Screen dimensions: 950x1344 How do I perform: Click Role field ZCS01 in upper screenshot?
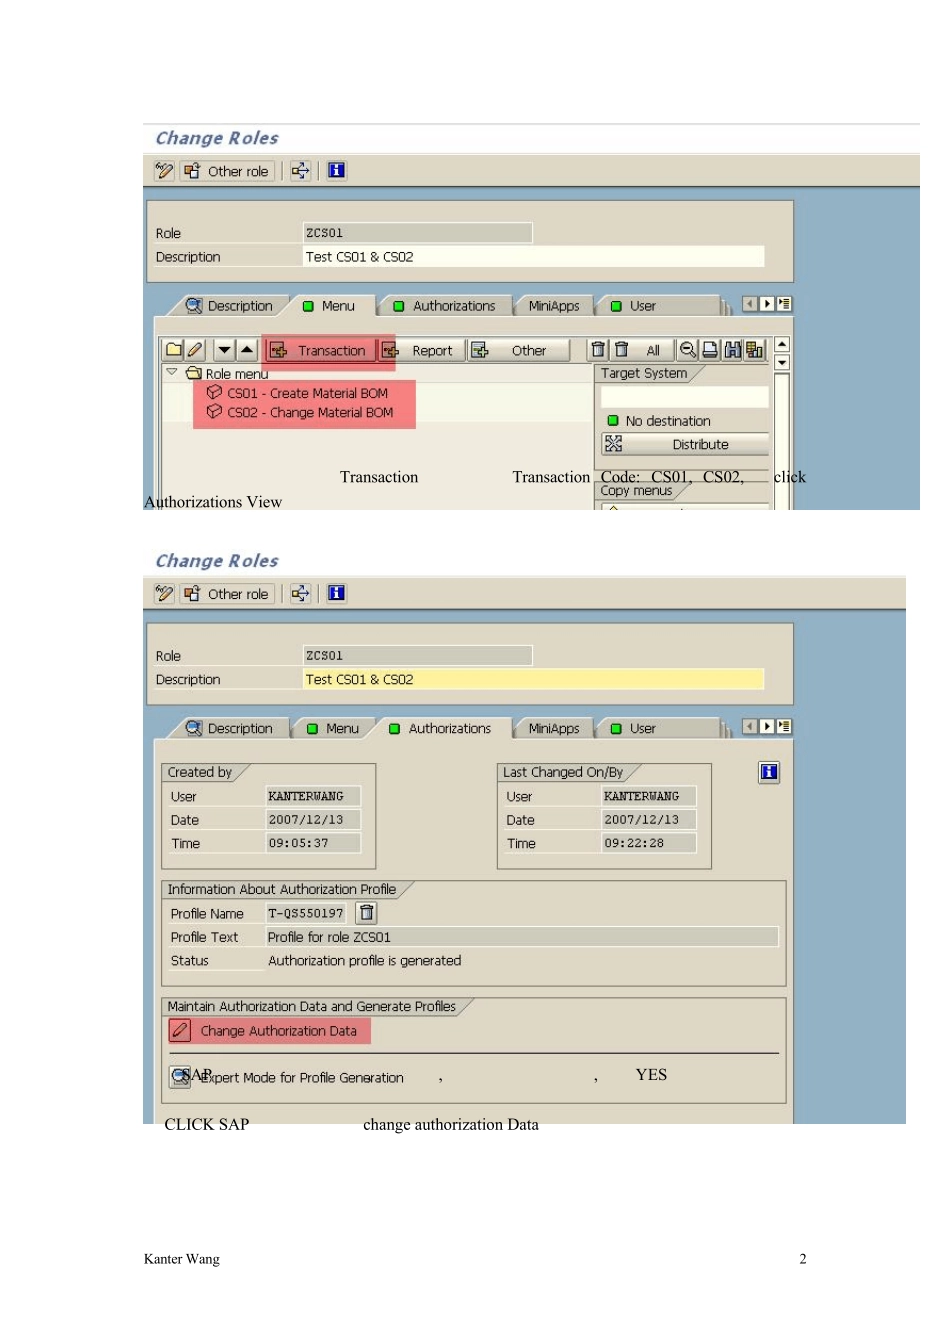[x=417, y=233]
